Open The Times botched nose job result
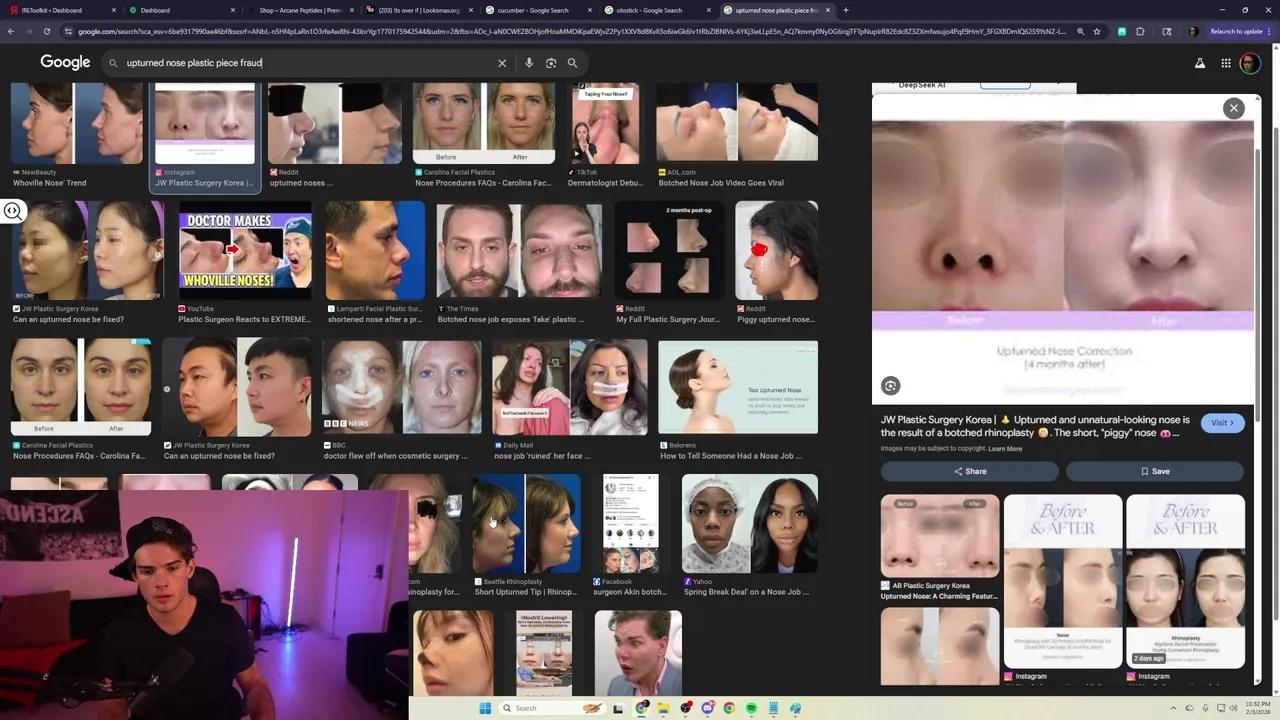This screenshot has height=720, width=1280. (x=519, y=262)
